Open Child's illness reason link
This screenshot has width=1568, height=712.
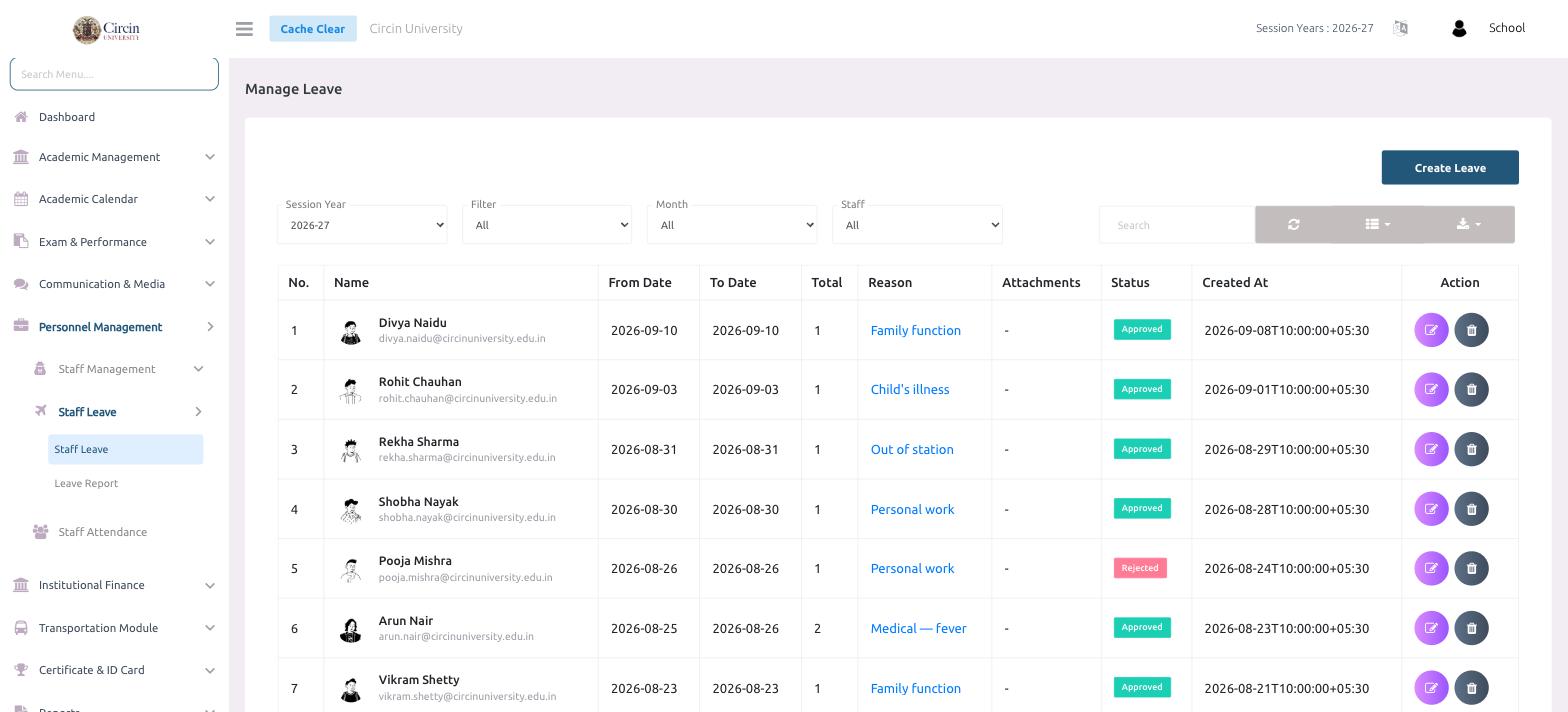pos(910,389)
